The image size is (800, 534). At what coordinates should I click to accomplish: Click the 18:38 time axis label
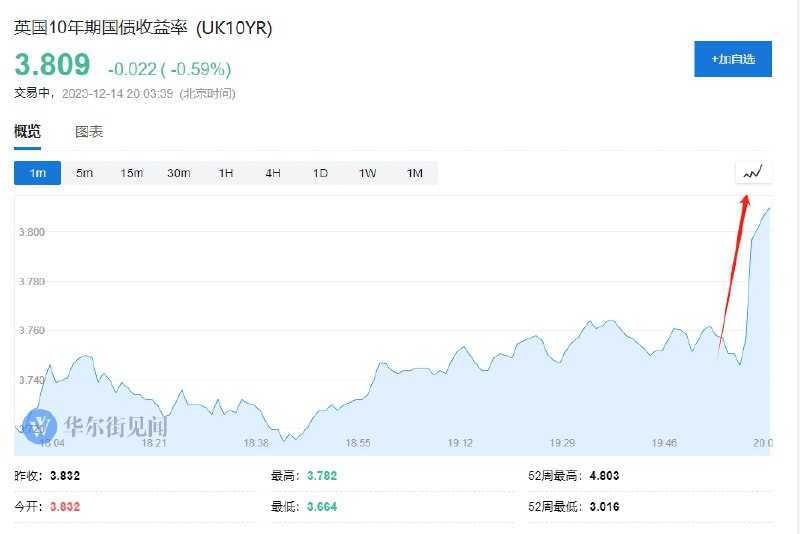point(256,443)
